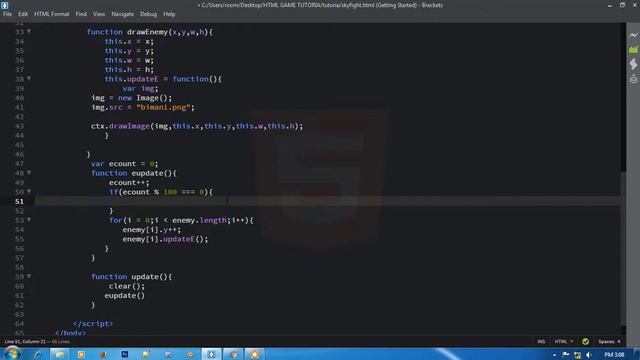This screenshot has height=360, width=640.
Task: Collapse the drawEnemy function fold at line 33
Action: (x=29, y=31)
